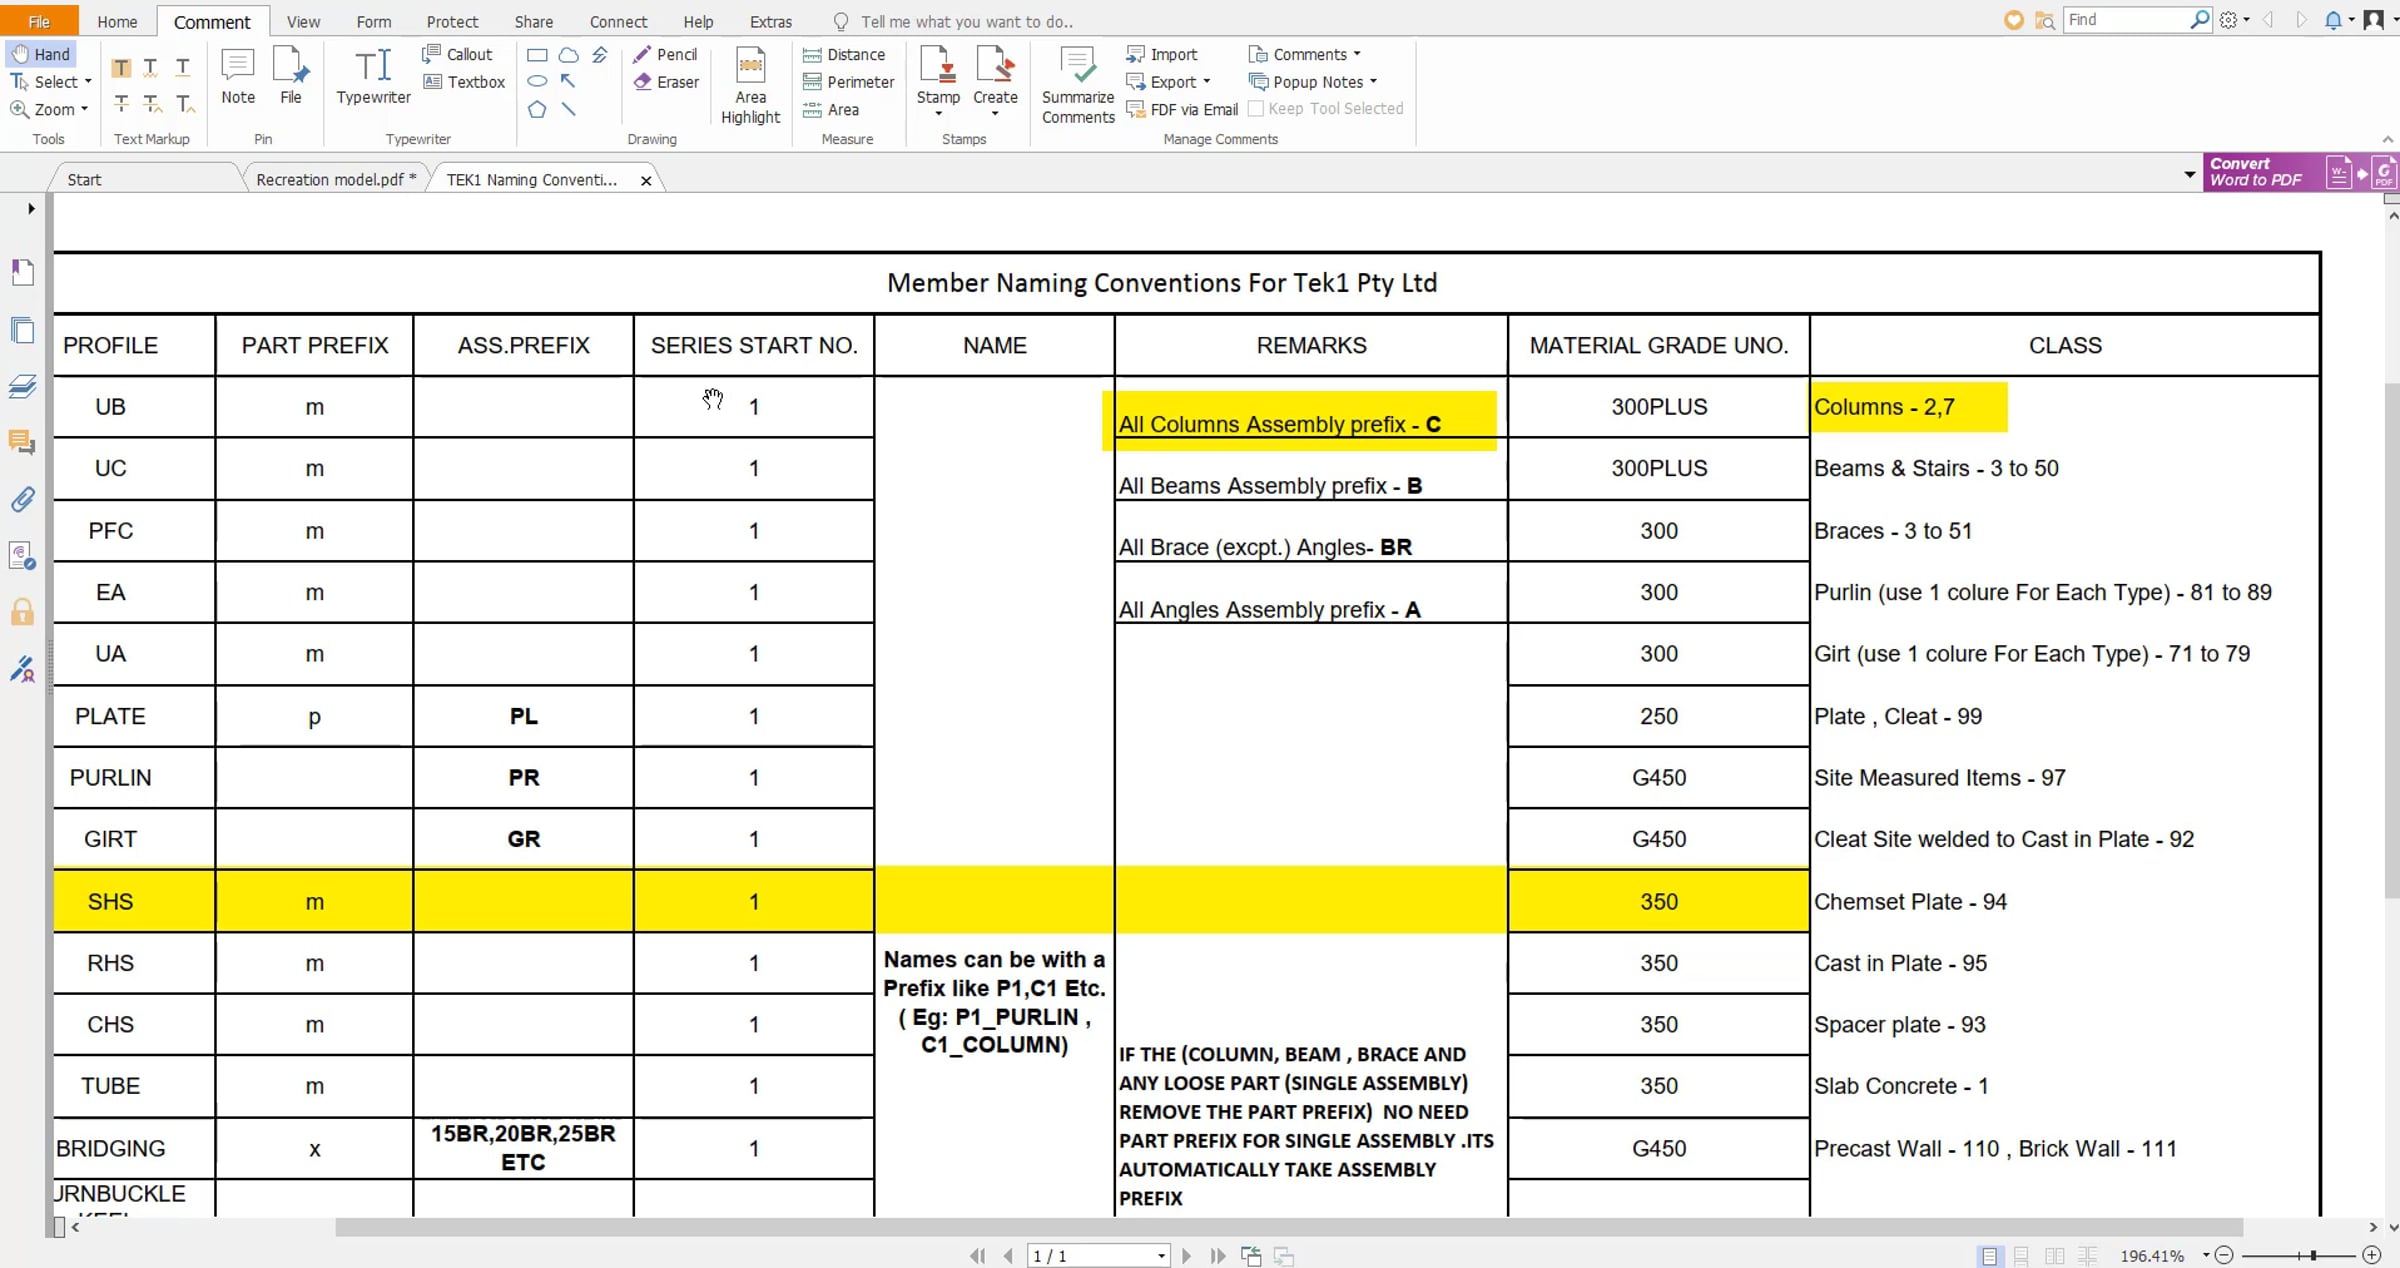The height and width of the screenshot is (1268, 2400).
Task: Expand the Stamp dropdown arrow
Action: click(938, 114)
